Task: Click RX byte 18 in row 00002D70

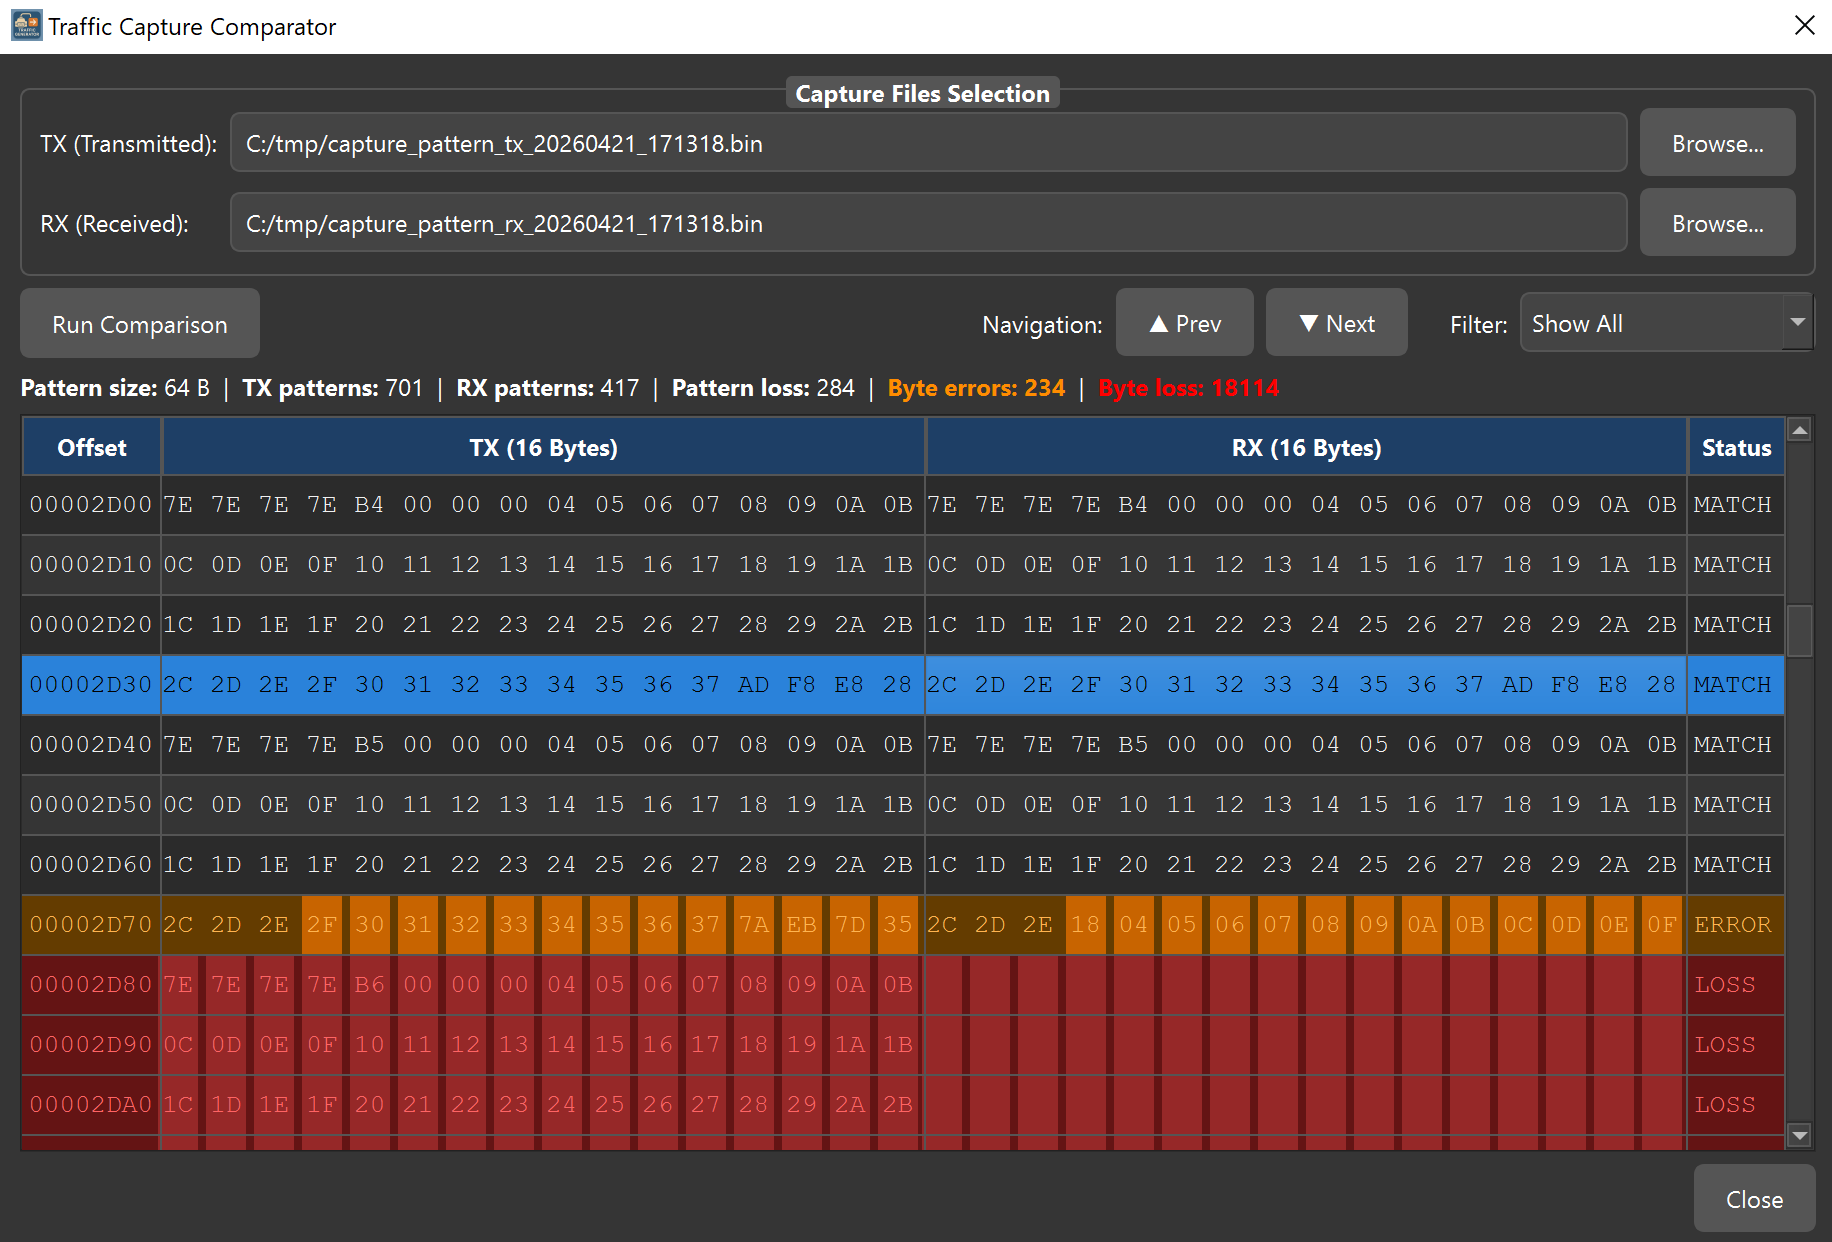Action: point(1086,925)
